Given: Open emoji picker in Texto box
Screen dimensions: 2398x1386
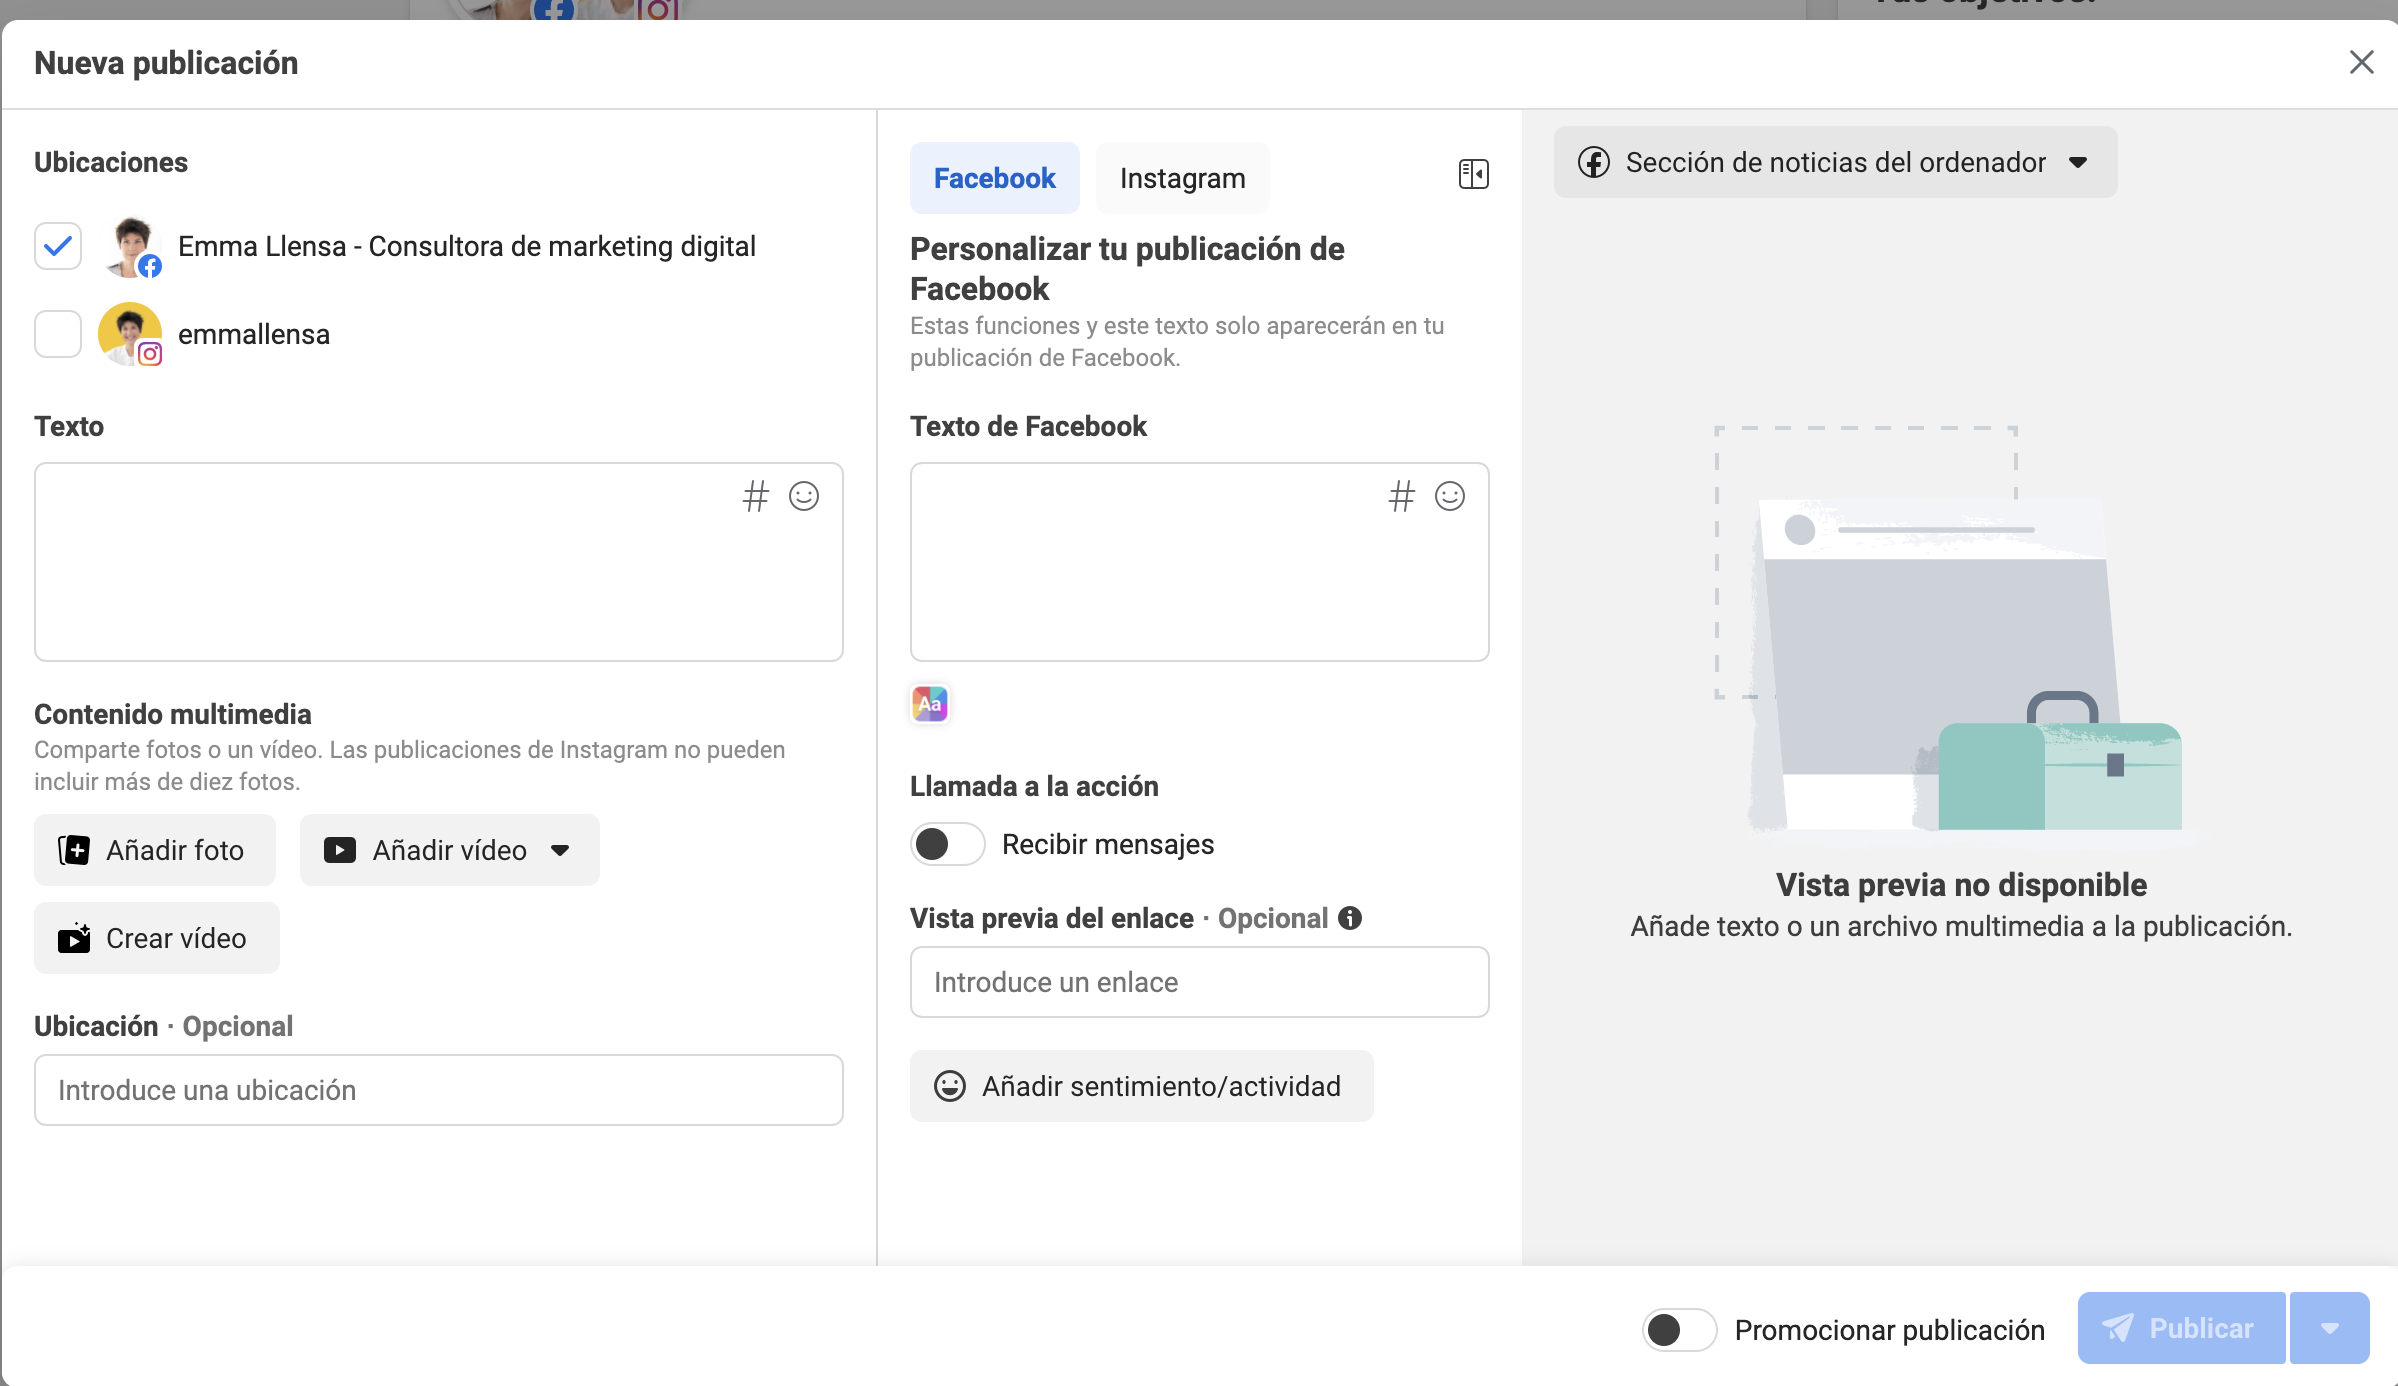Looking at the screenshot, I should pos(804,496).
